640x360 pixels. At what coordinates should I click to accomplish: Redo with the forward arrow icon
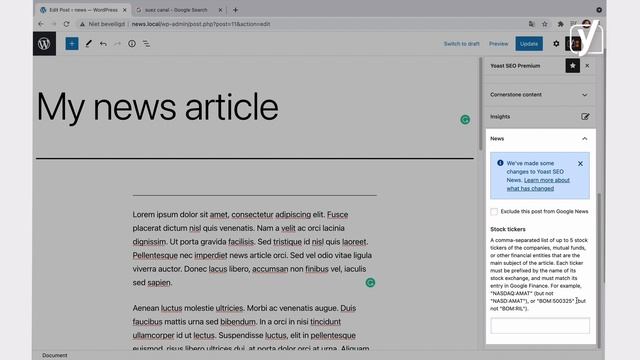click(x=118, y=44)
